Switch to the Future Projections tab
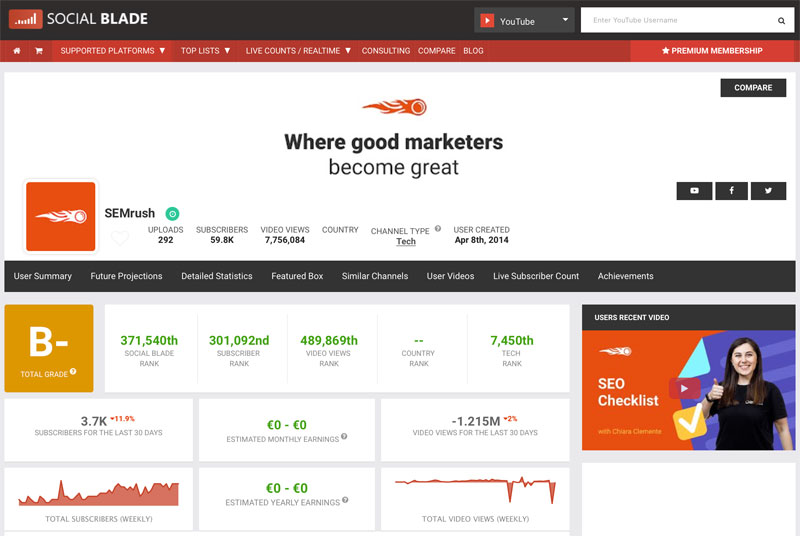 point(127,276)
